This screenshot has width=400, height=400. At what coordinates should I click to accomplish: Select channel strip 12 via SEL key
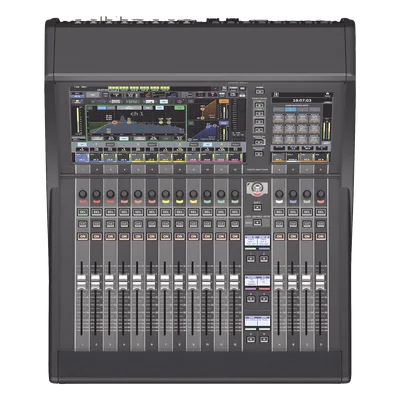click(235, 212)
